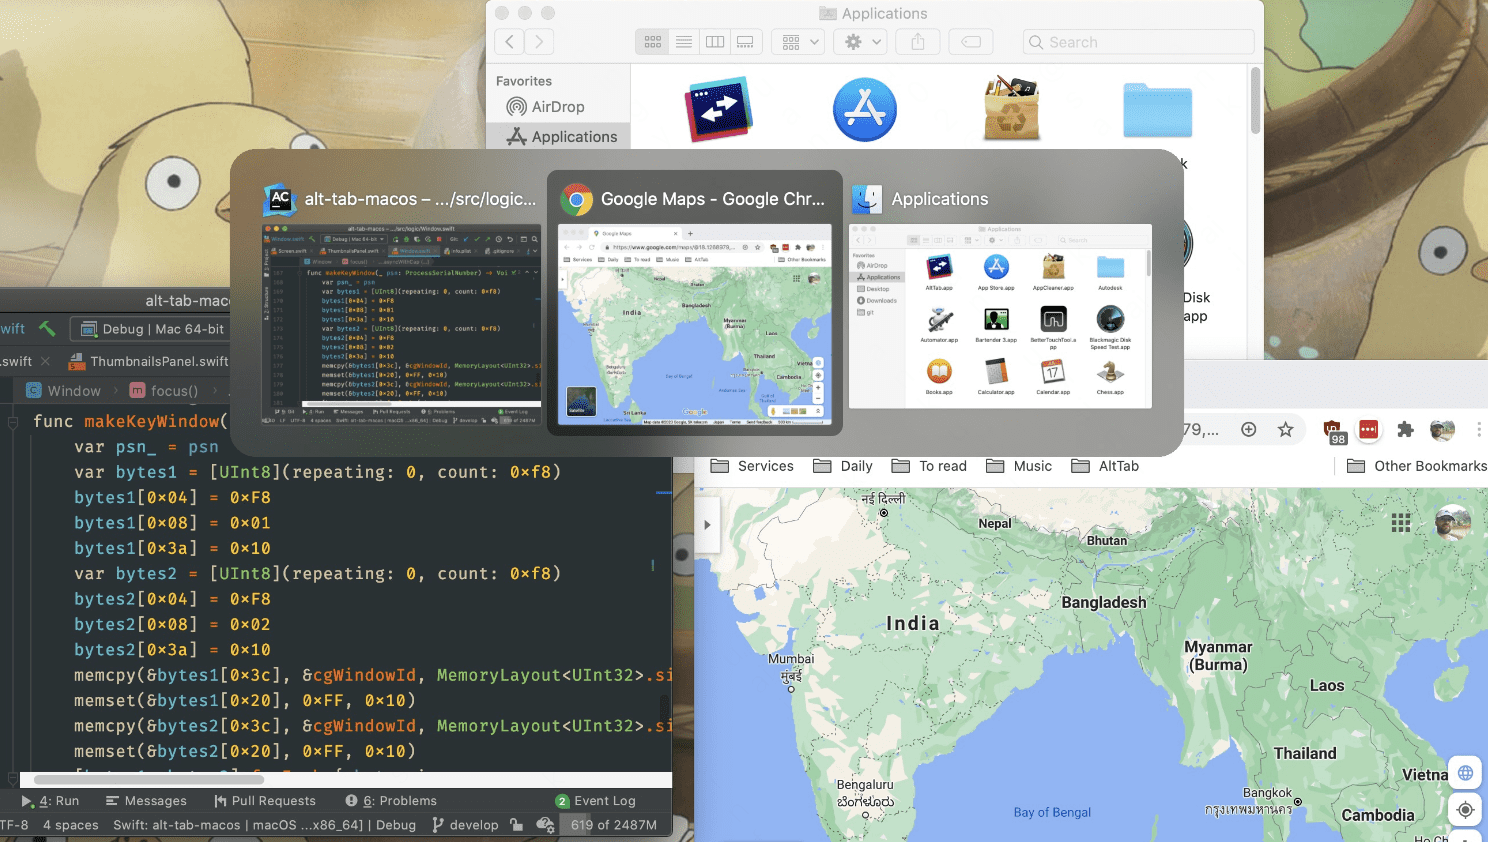Image resolution: width=1488 pixels, height=842 pixels.
Task: Click the globe view icon in Maps
Action: coord(1465,773)
